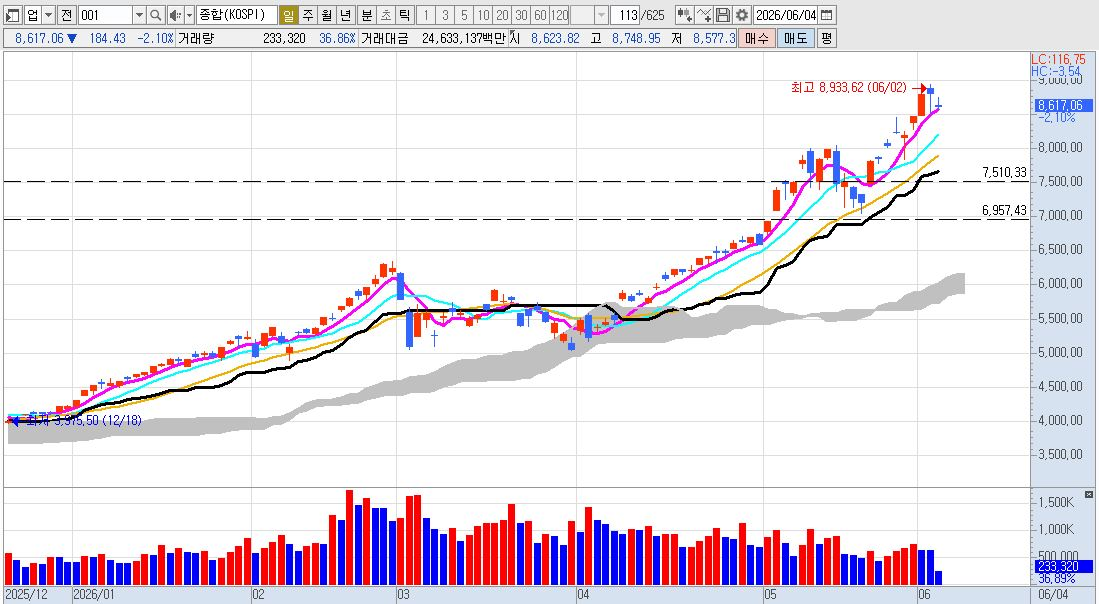
Task: Choose the 5 interval button
Action: pos(463,15)
